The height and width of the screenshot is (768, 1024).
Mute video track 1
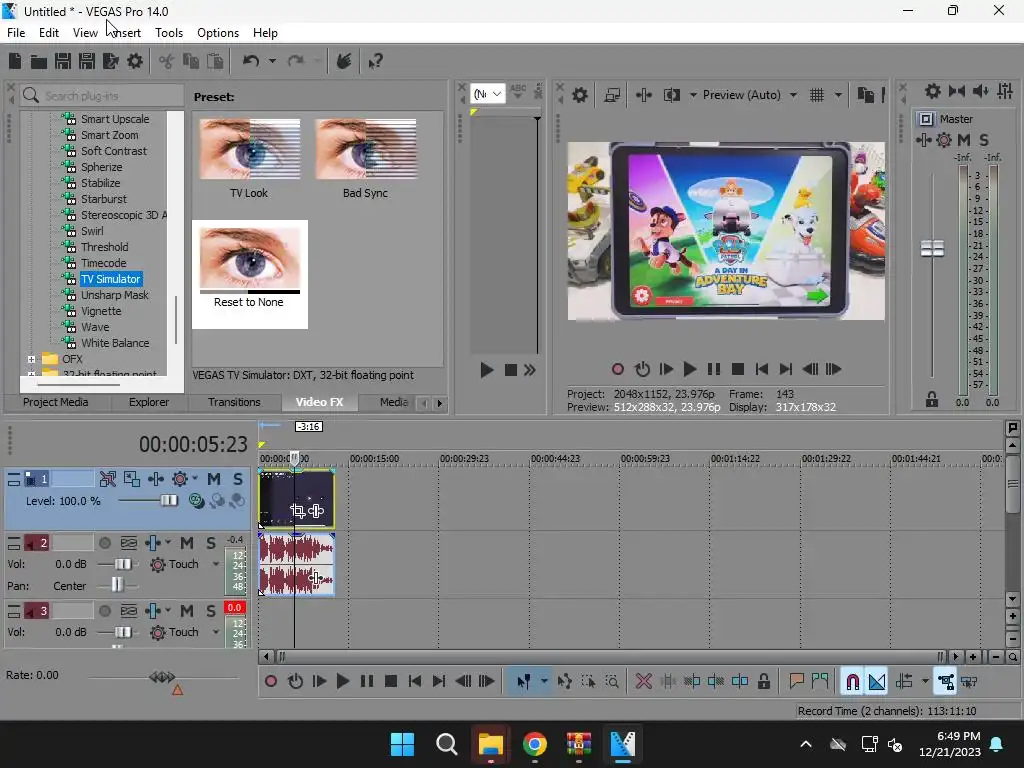214,479
